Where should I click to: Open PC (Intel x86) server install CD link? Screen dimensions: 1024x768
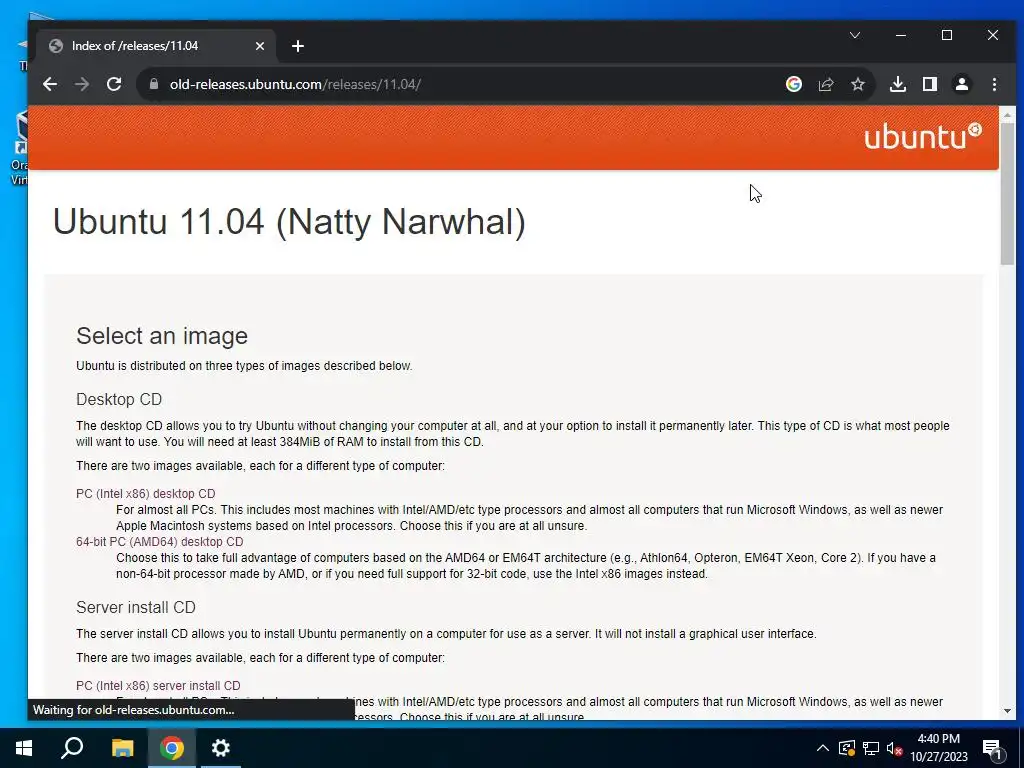point(158,686)
